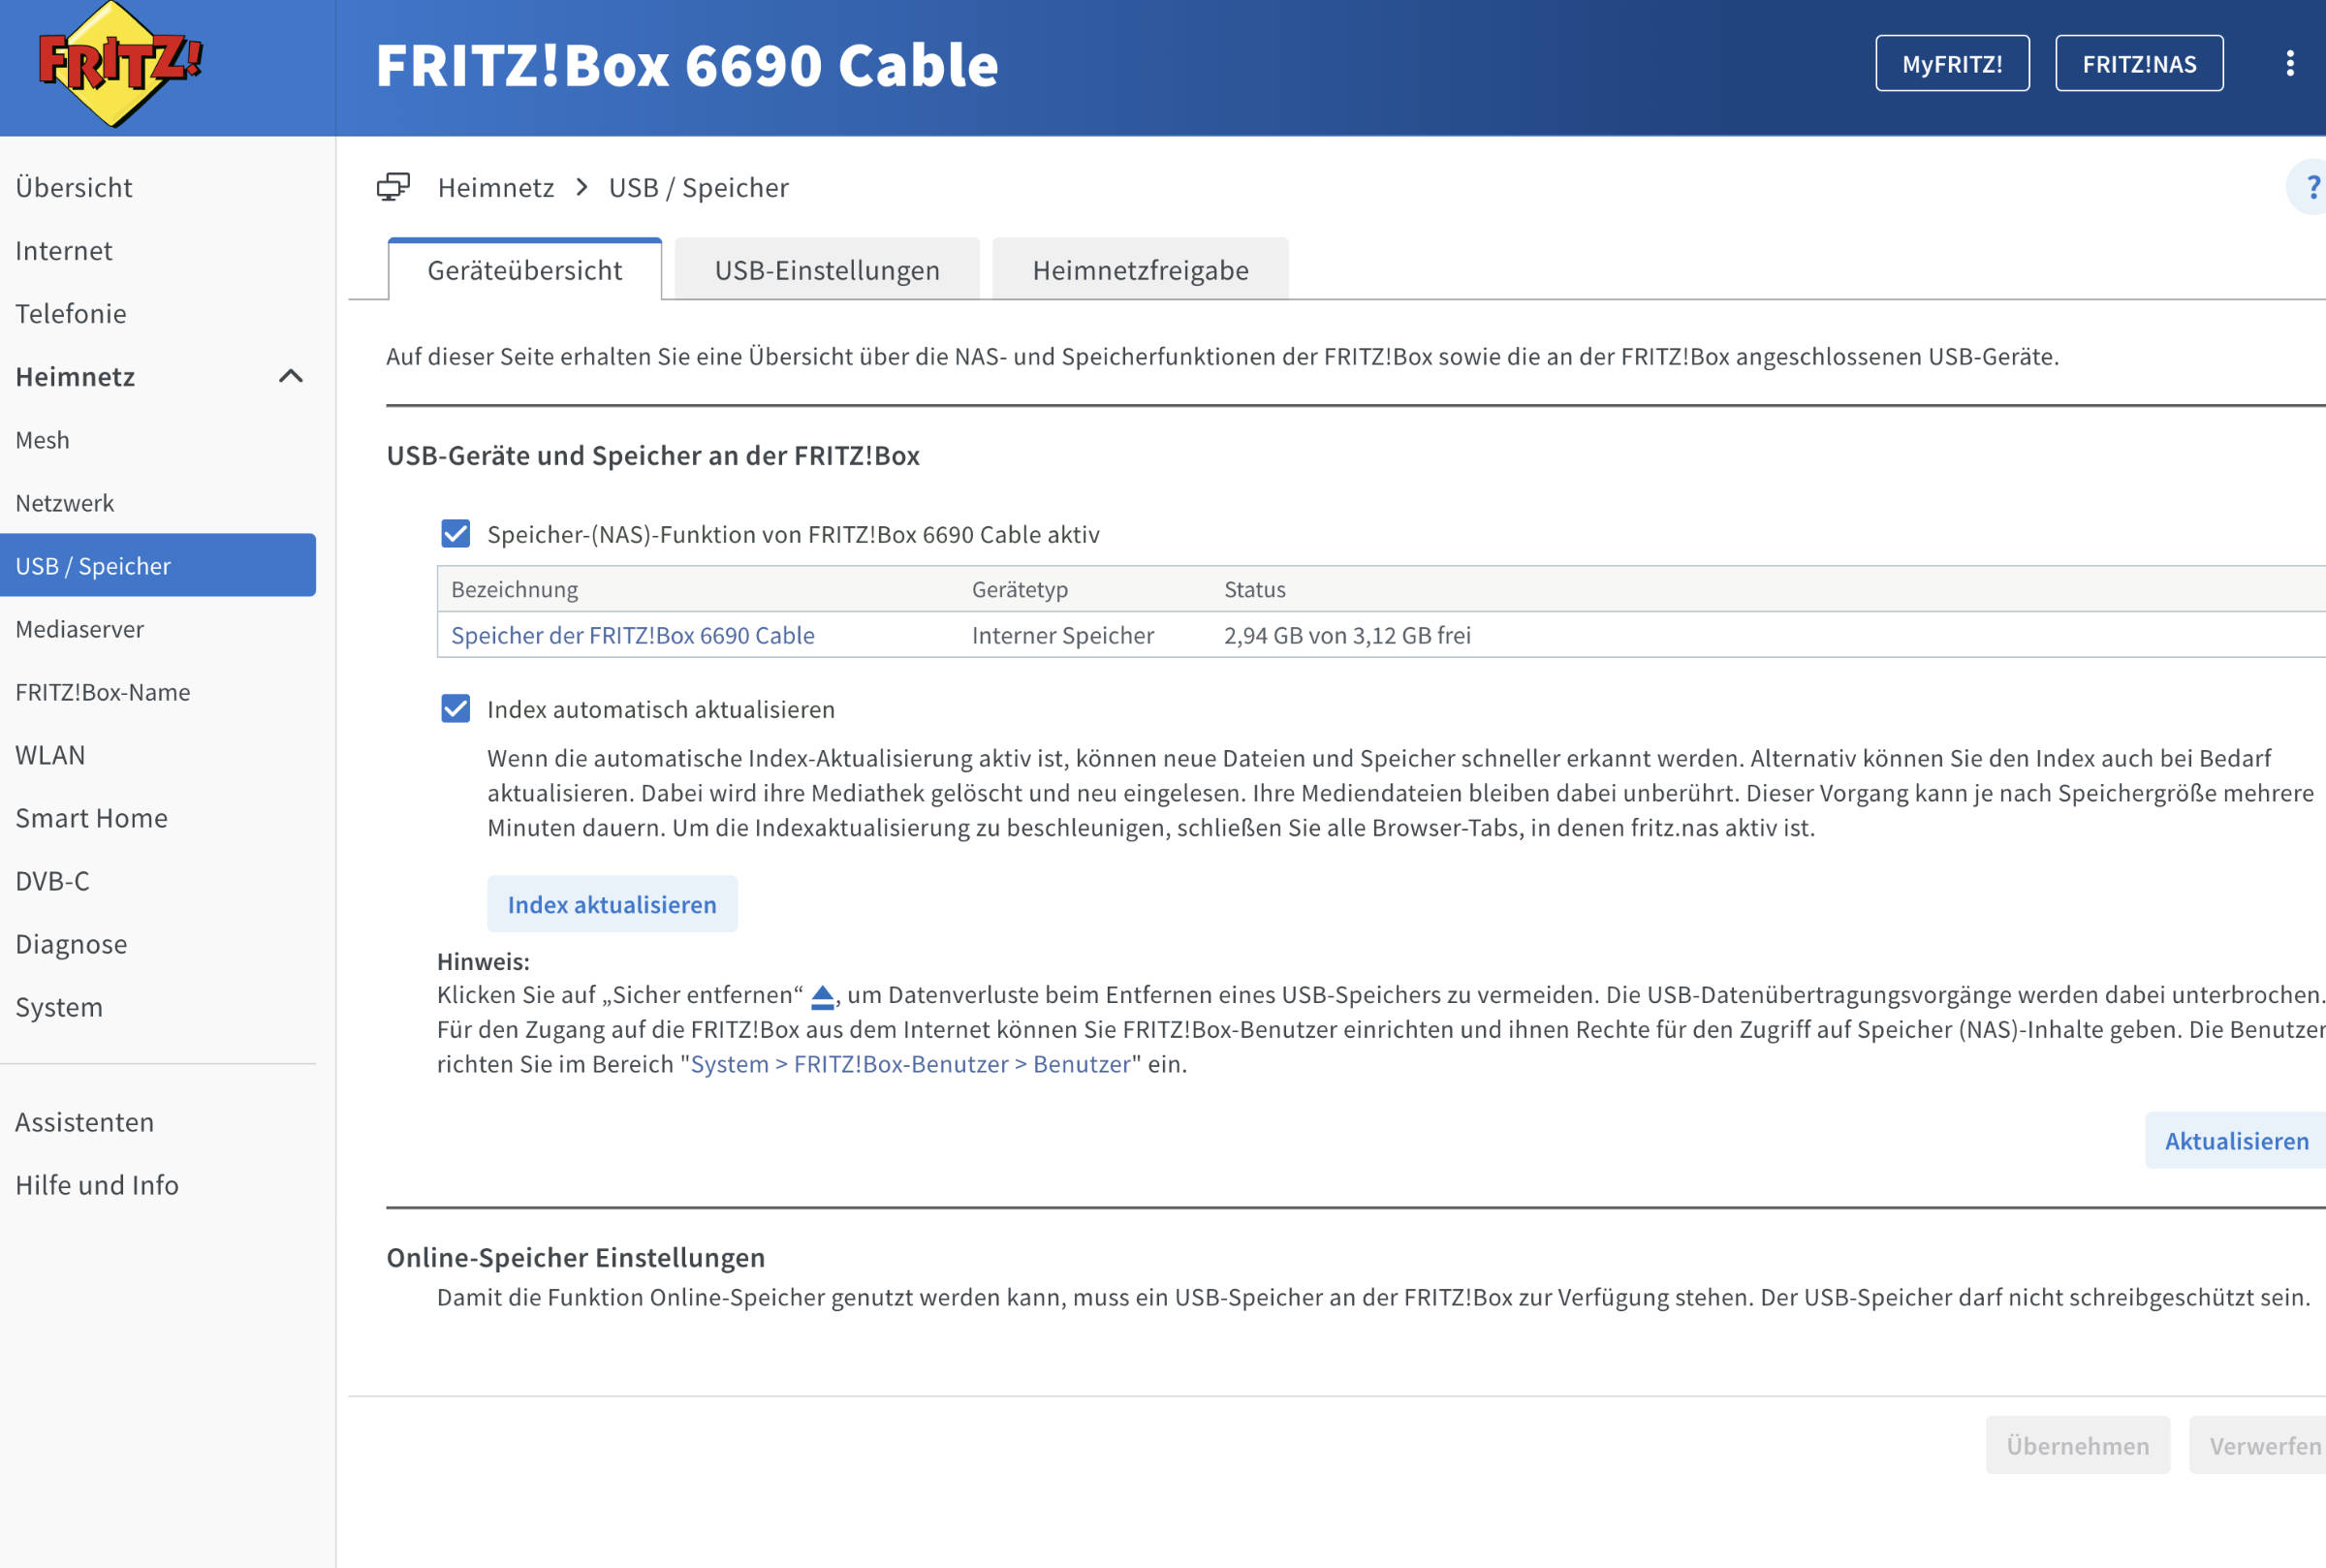Click the Heimnetz breadcrumb network icon
Screen dimensions: 2326x1568
coord(393,187)
